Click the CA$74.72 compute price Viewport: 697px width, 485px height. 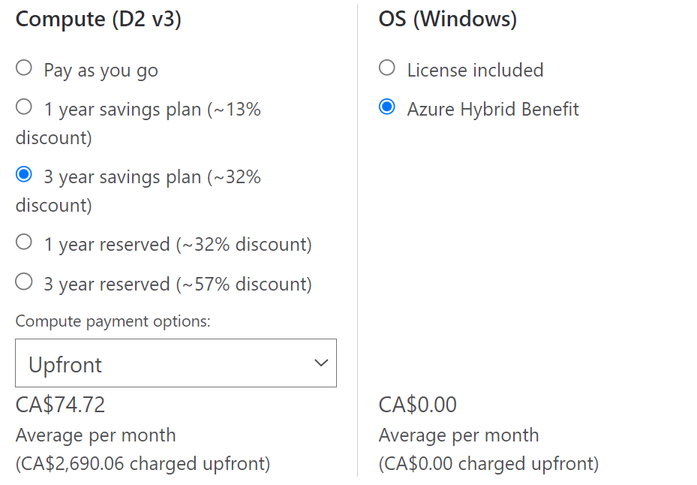(60, 405)
